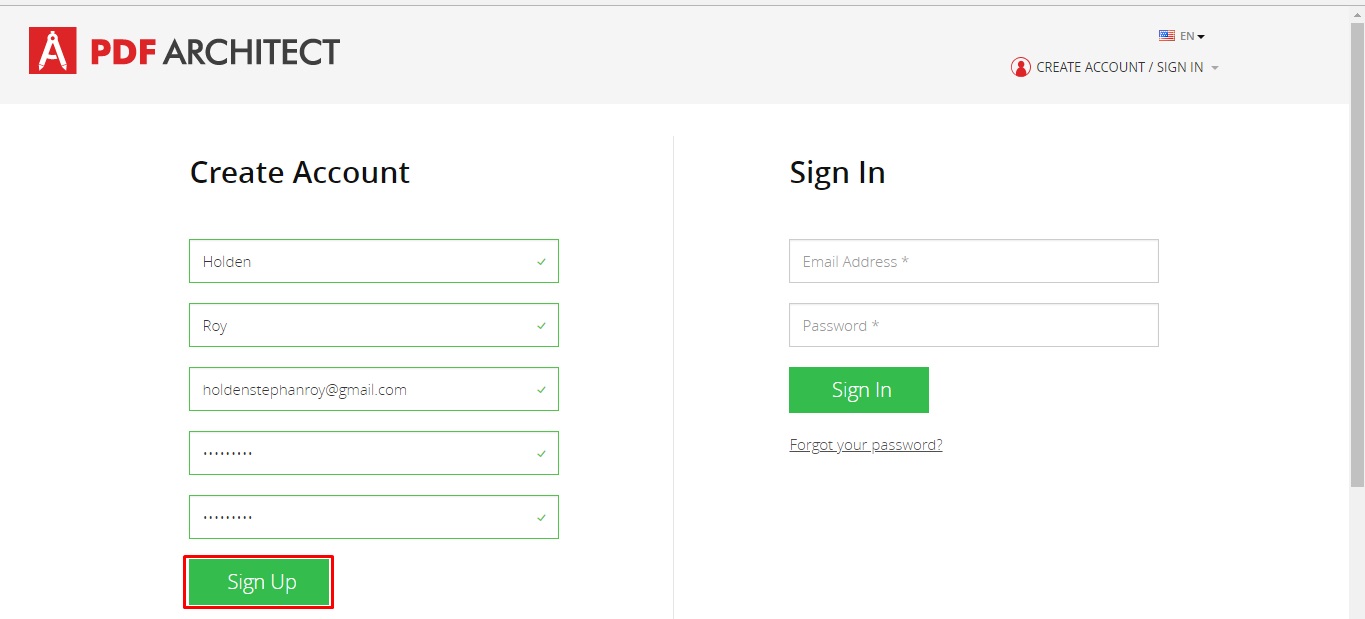1365x619 pixels.
Task: Open the CREATE ACCOUNT / SIGN IN menu
Action: coord(1119,67)
